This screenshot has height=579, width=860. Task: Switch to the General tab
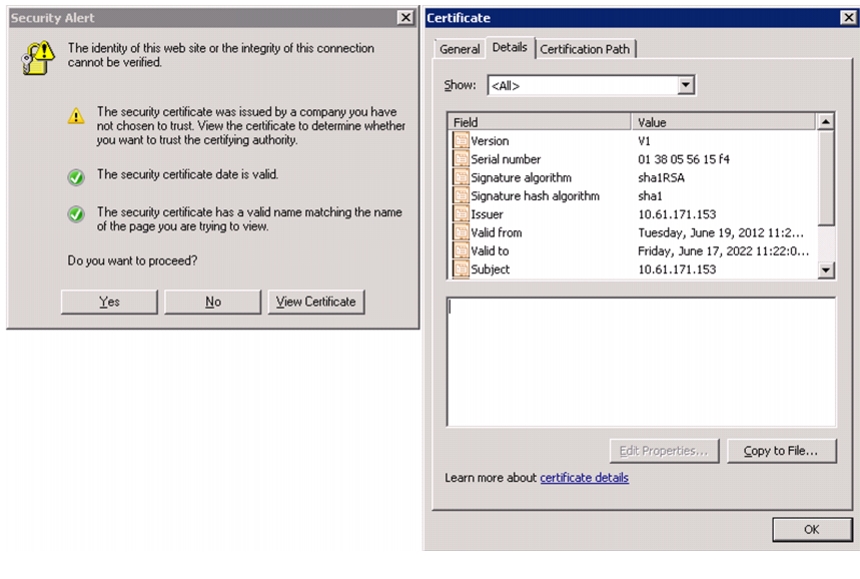459,49
